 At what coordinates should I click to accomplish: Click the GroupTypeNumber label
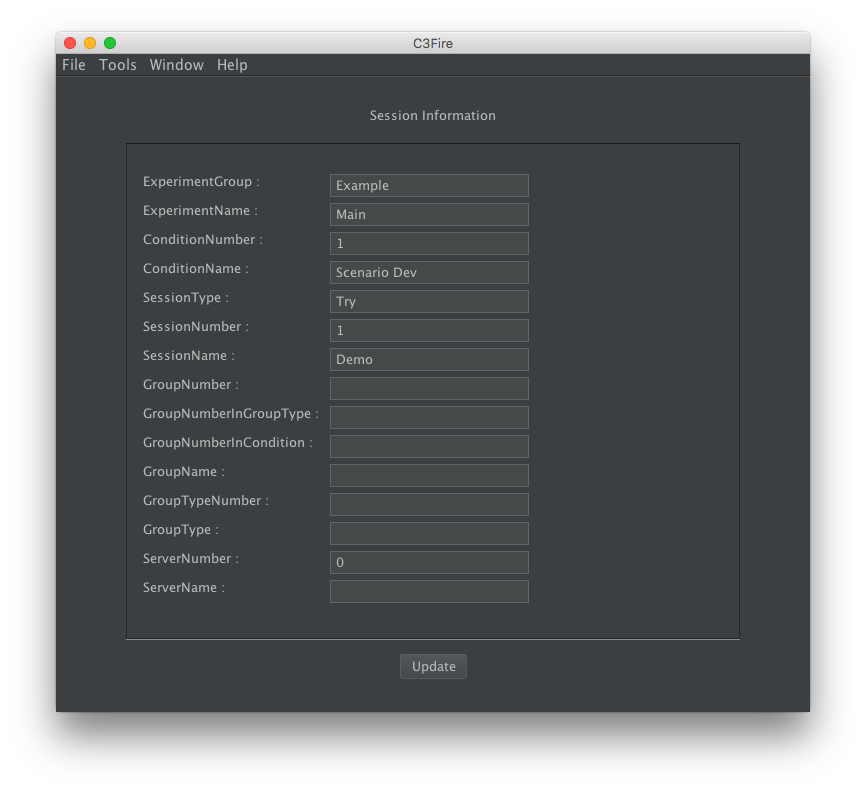pyautogui.click(x=205, y=501)
